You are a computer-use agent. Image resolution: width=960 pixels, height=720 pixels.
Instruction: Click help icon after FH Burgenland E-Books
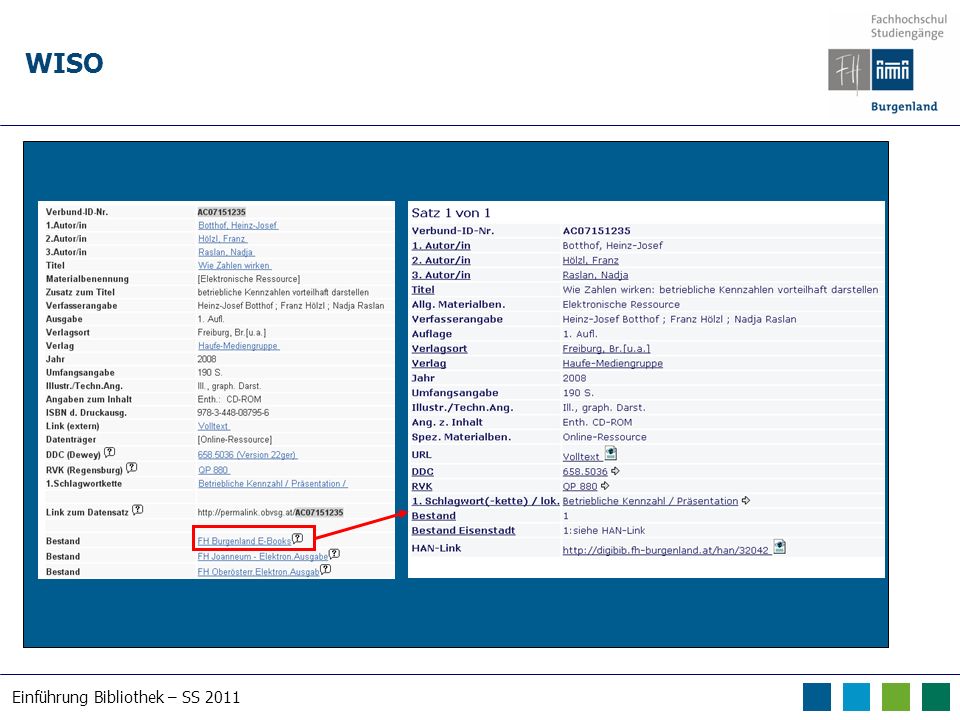298,538
